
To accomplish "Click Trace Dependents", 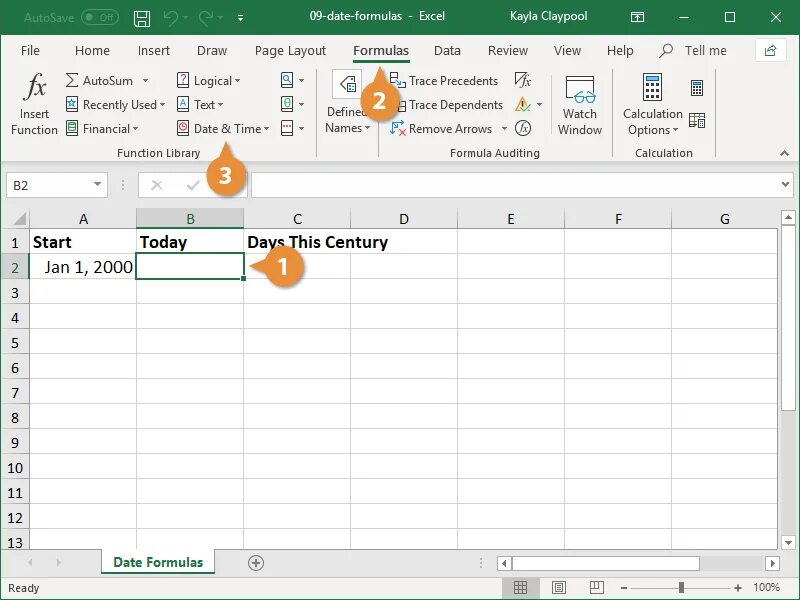I will (x=446, y=105).
